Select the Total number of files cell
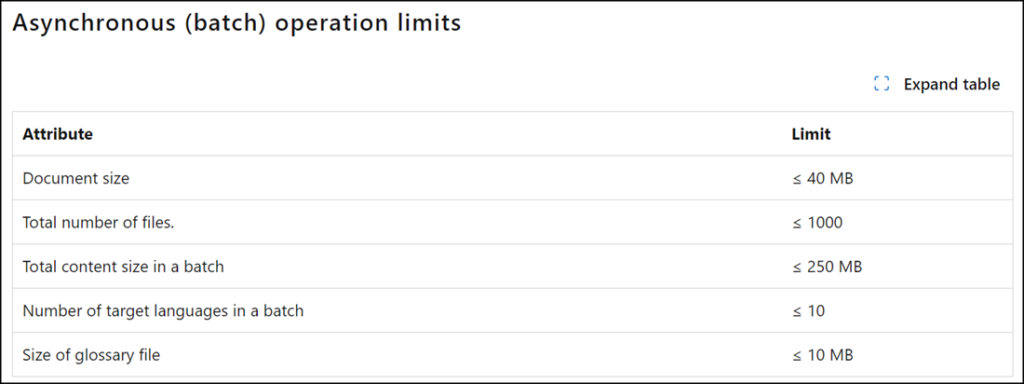 click(99, 223)
